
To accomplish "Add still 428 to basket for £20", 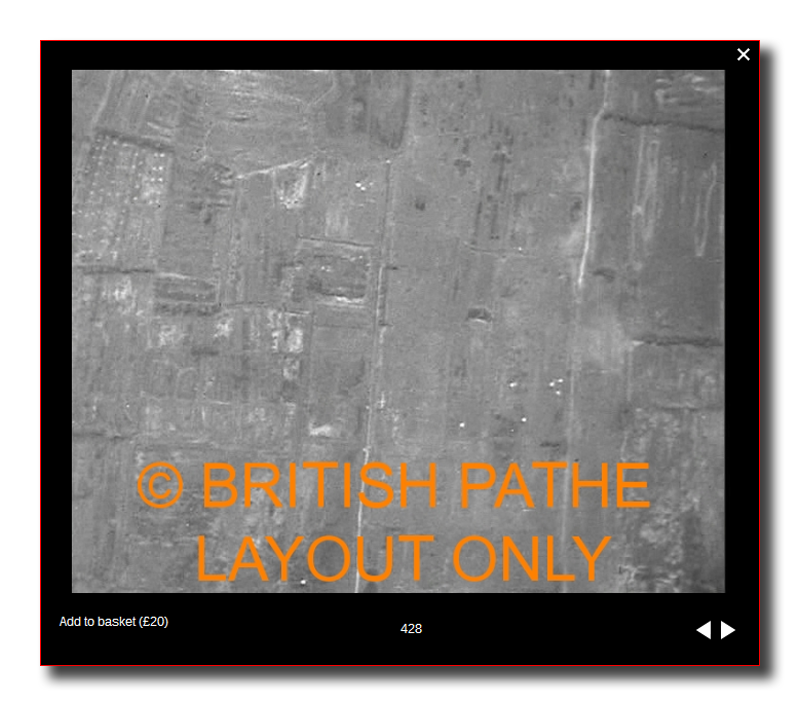I will 113,621.
